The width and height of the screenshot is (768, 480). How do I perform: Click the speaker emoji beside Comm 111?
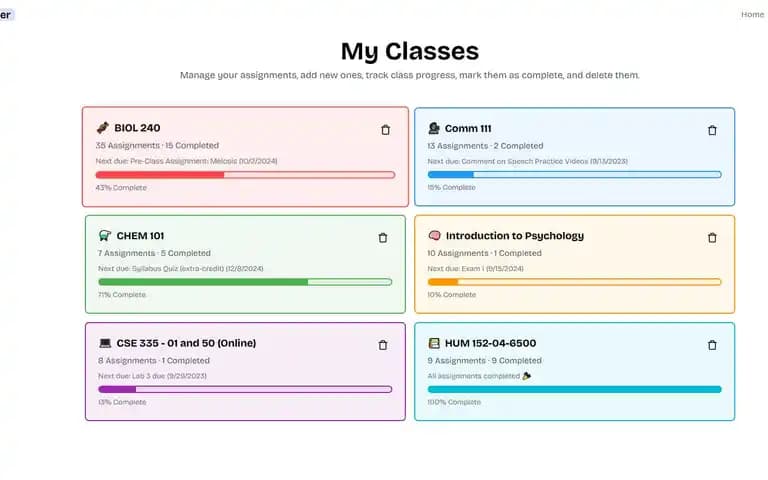(x=434, y=128)
